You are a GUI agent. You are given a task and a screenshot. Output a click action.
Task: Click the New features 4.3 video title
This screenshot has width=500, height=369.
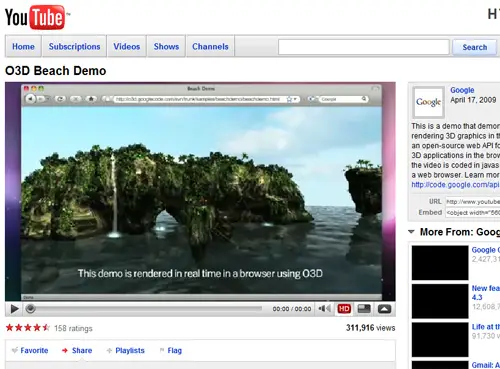pos(486,292)
